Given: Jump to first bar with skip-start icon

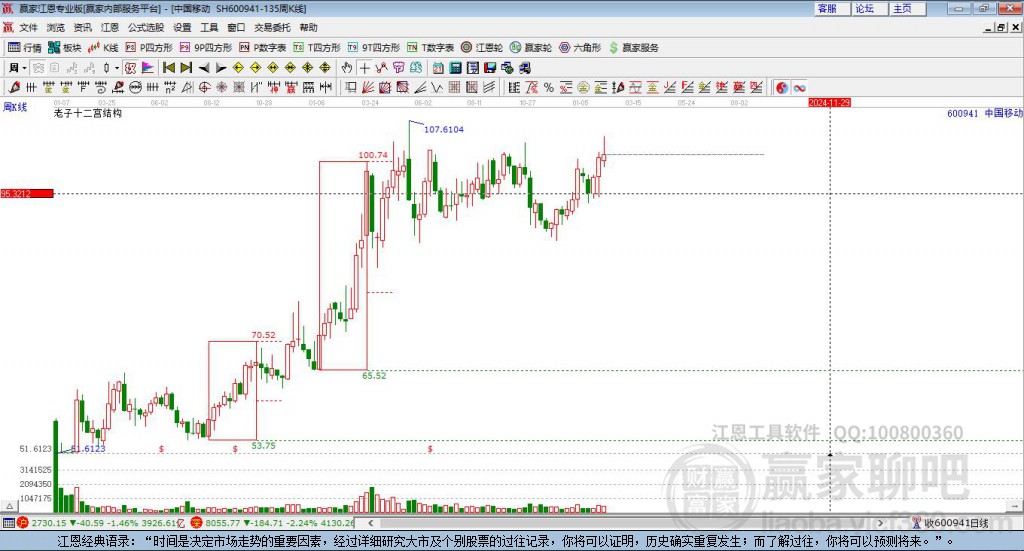Looking at the screenshot, I should coord(168,68).
